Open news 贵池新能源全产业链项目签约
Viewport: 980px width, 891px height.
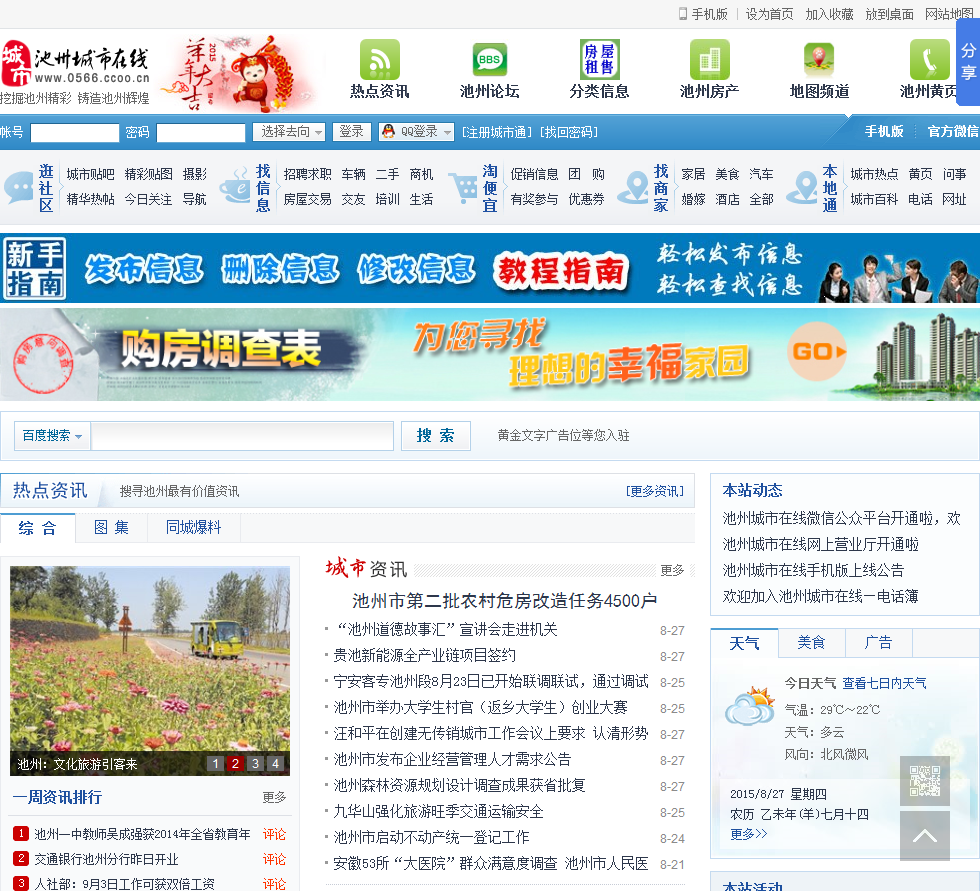(424, 655)
